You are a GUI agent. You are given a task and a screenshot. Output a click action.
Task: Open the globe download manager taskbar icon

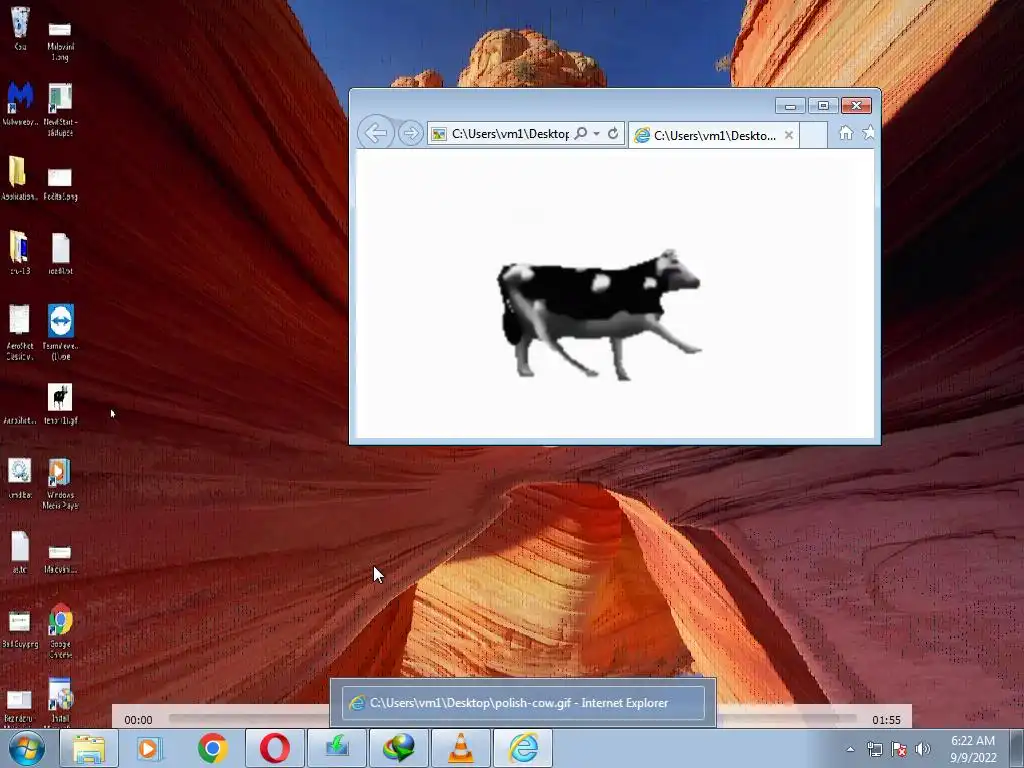[x=399, y=748]
